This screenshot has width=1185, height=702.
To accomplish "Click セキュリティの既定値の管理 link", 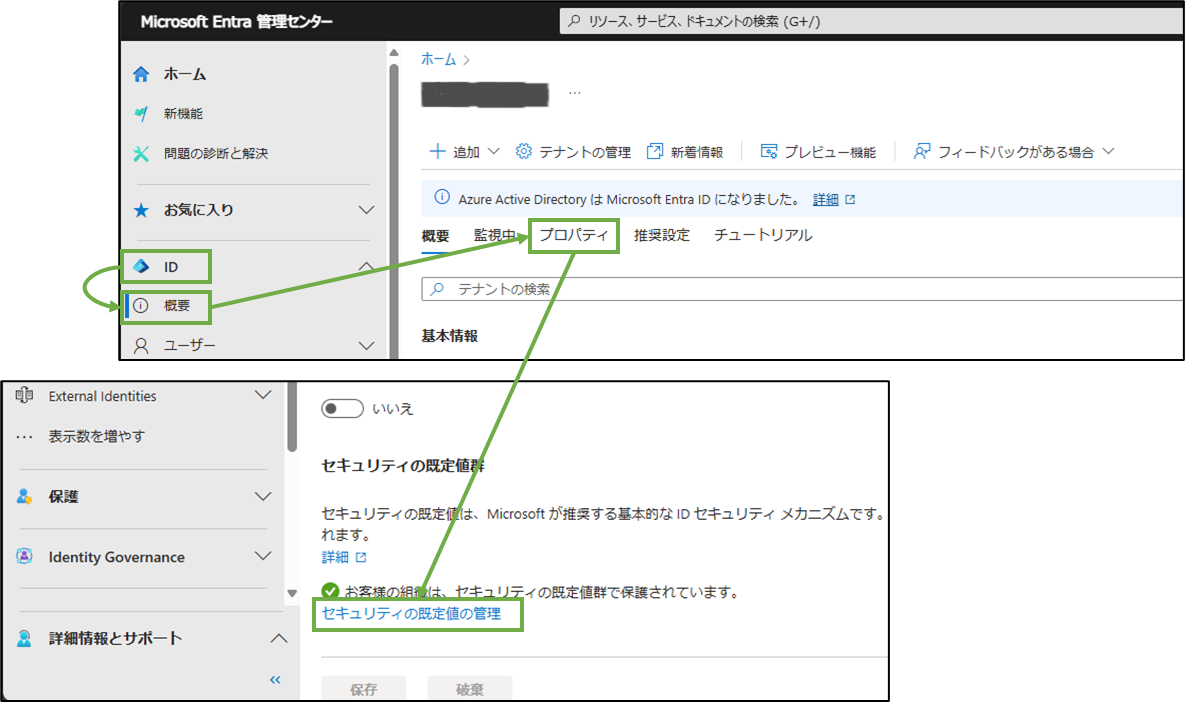I will (x=411, y=614).
